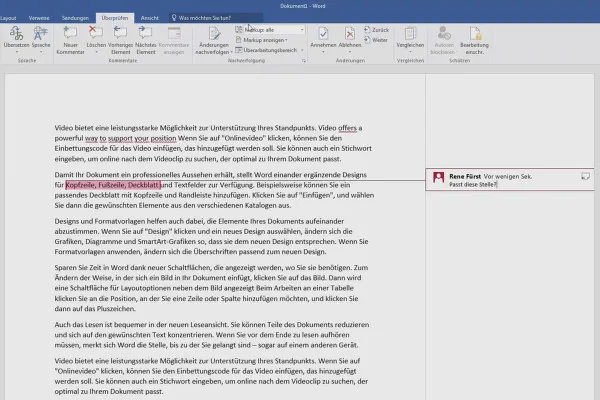Image resolution: width=600 pixels, height=400 pixels.
Task: Switch to the Sendungen tab
Action: pyautogui.click(x=75, y=18)
